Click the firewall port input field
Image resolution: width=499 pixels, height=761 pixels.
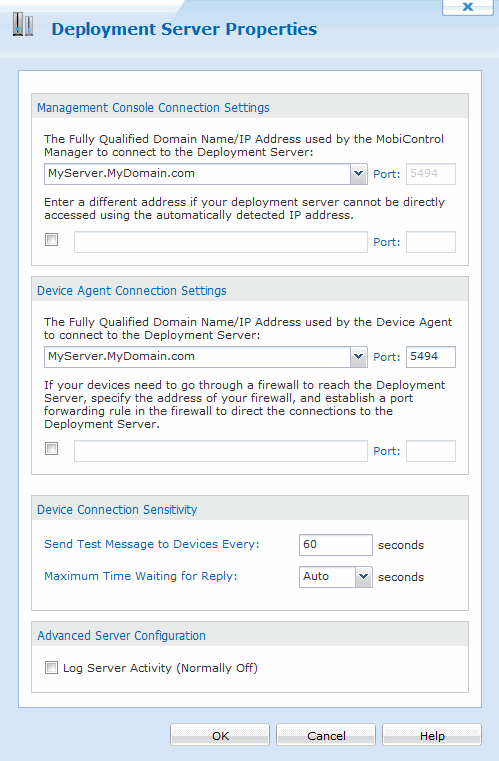pyautogui.click(x=431, y=451)
